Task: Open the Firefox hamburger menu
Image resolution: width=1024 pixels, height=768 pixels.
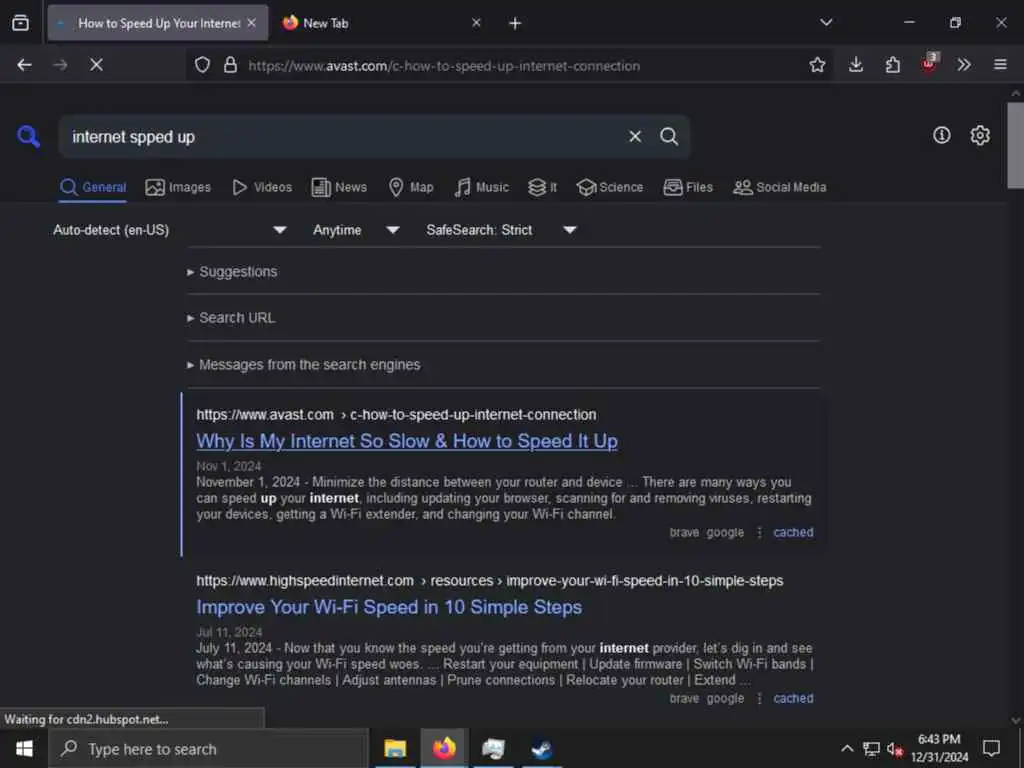Action: coord(1000,65)
